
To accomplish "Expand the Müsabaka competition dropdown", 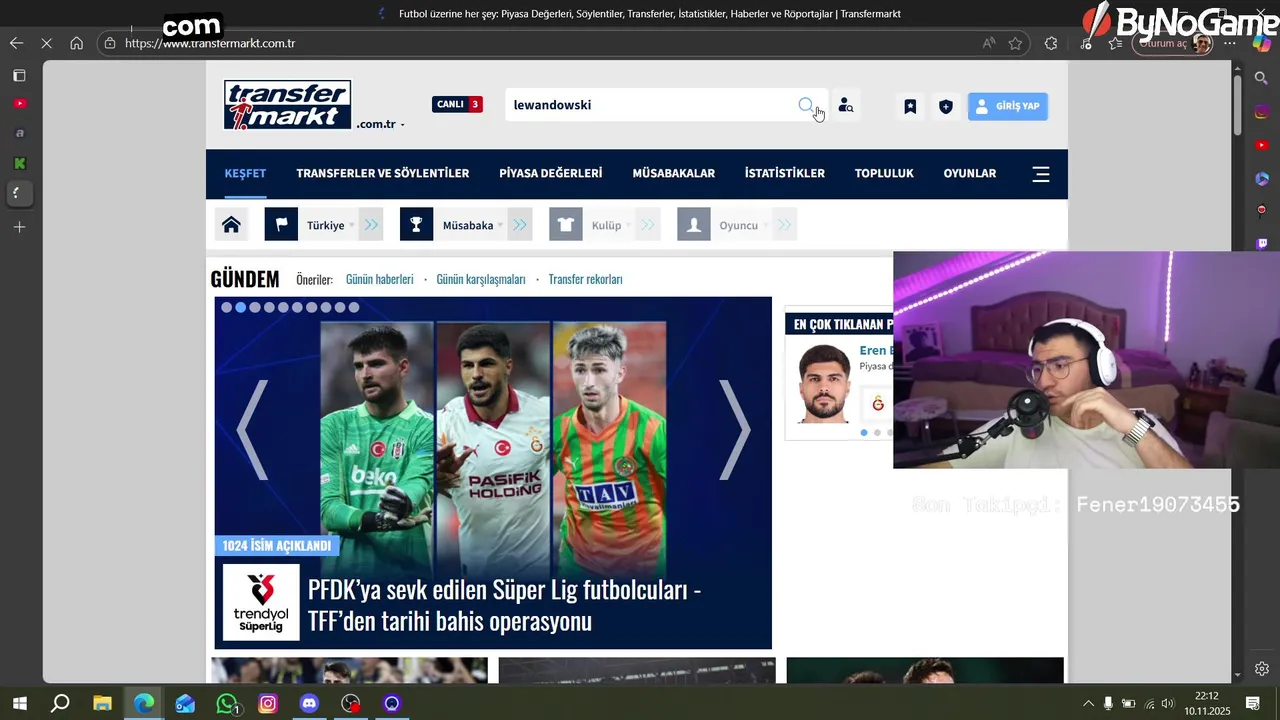I will pyautogui.click(x=469, y=225).
